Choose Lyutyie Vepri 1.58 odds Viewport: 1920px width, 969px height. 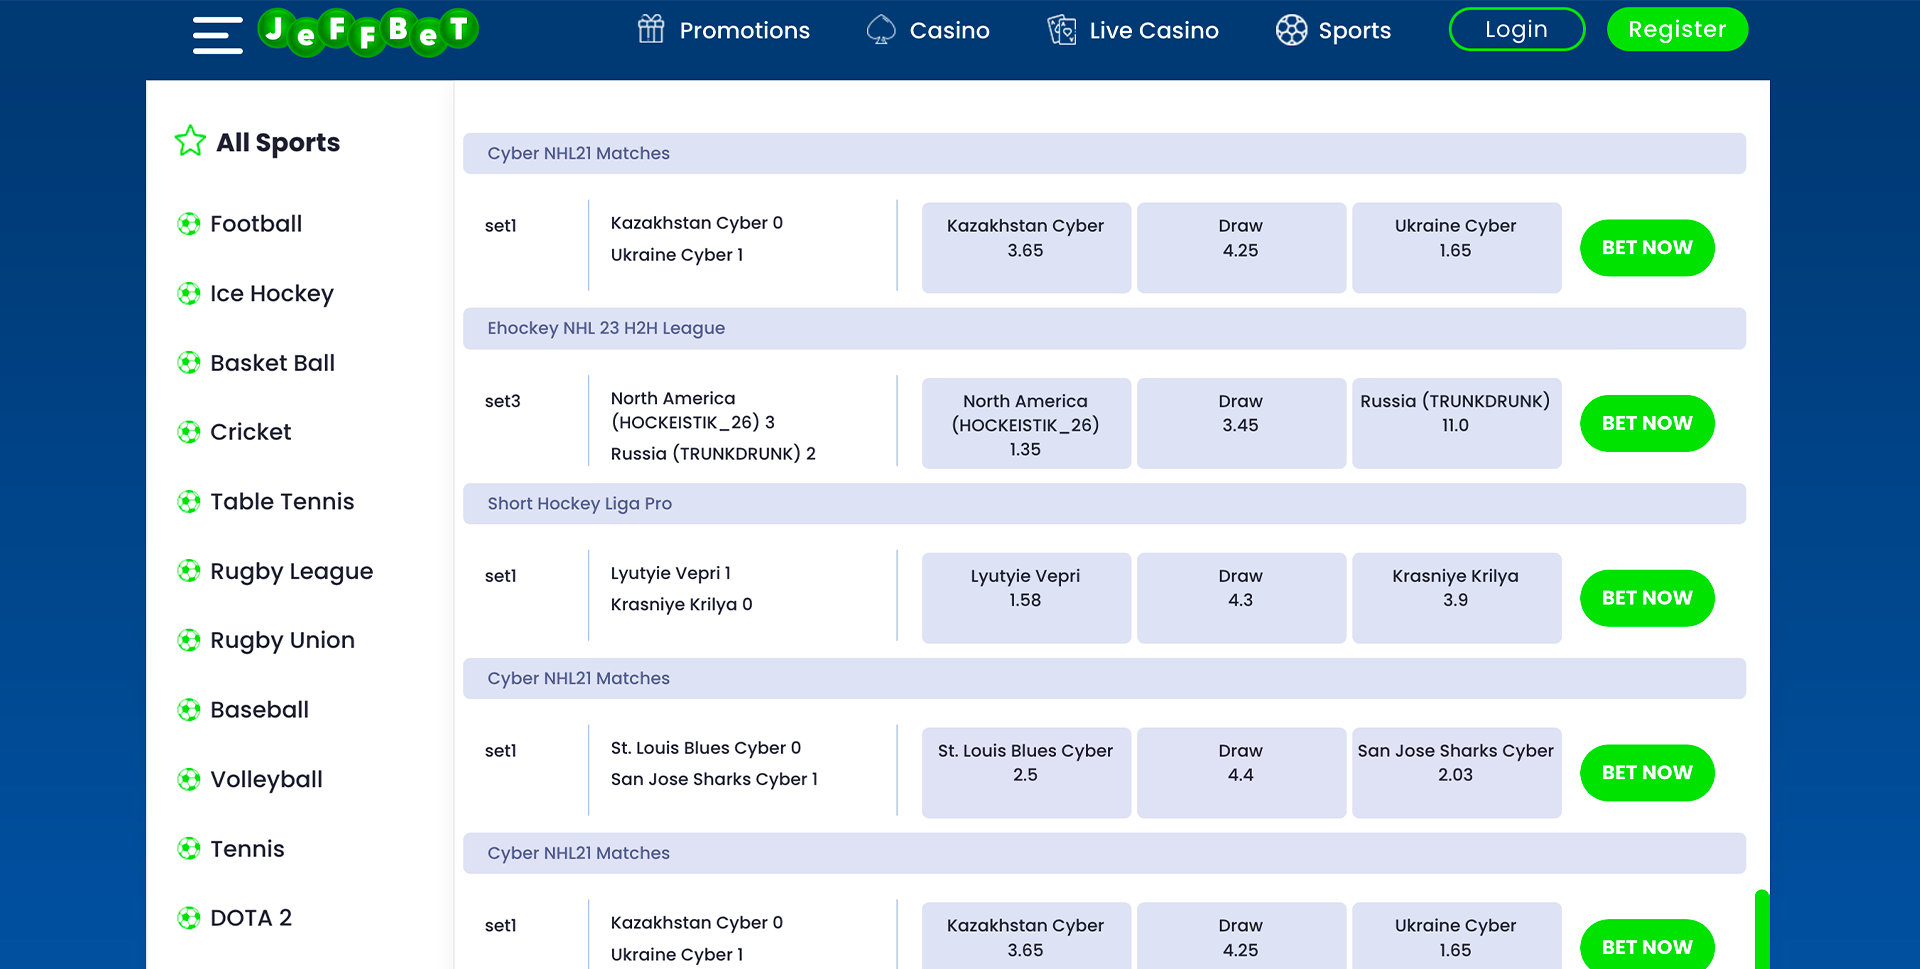(1026, 598)
